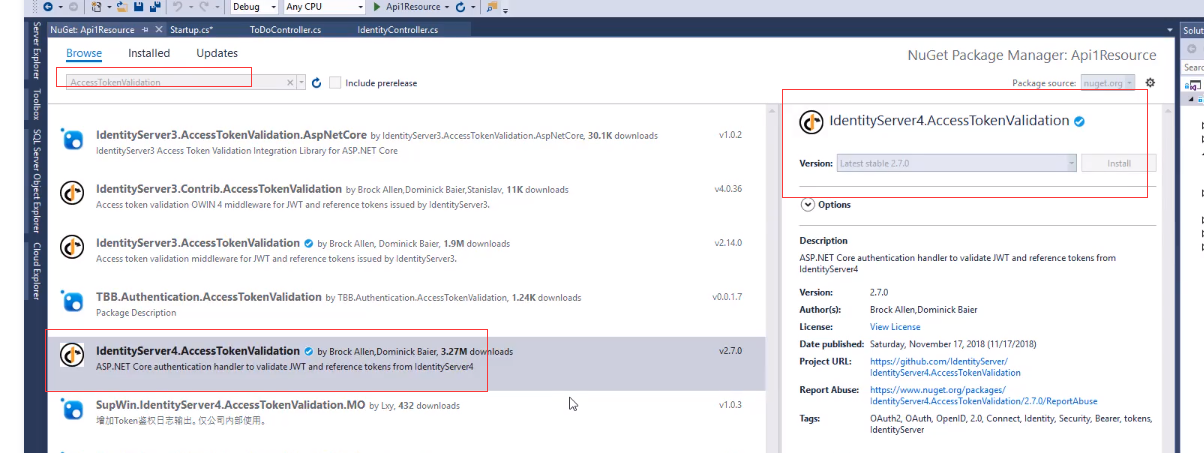
Task: Open the Startup.cs* document tab
Action: 191,30
